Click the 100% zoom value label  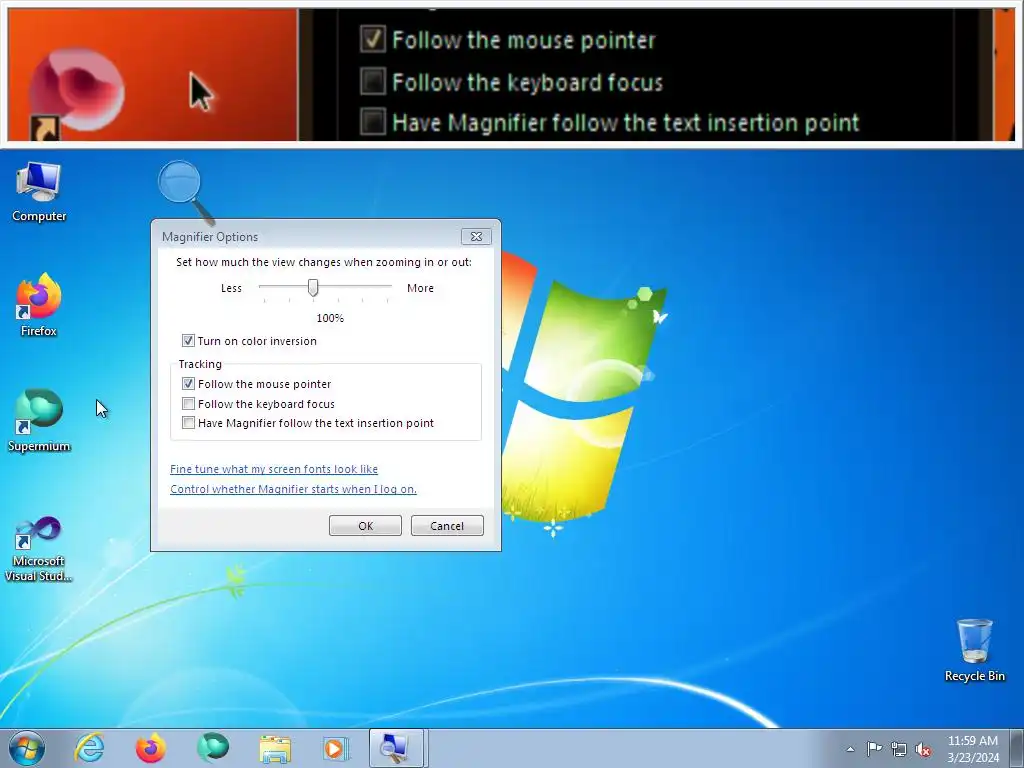point(330,318)
